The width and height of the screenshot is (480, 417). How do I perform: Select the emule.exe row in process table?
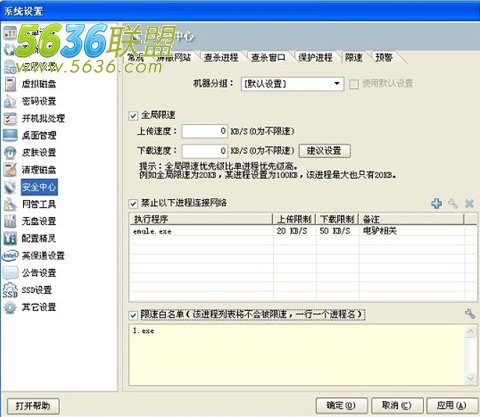point(303,231)
